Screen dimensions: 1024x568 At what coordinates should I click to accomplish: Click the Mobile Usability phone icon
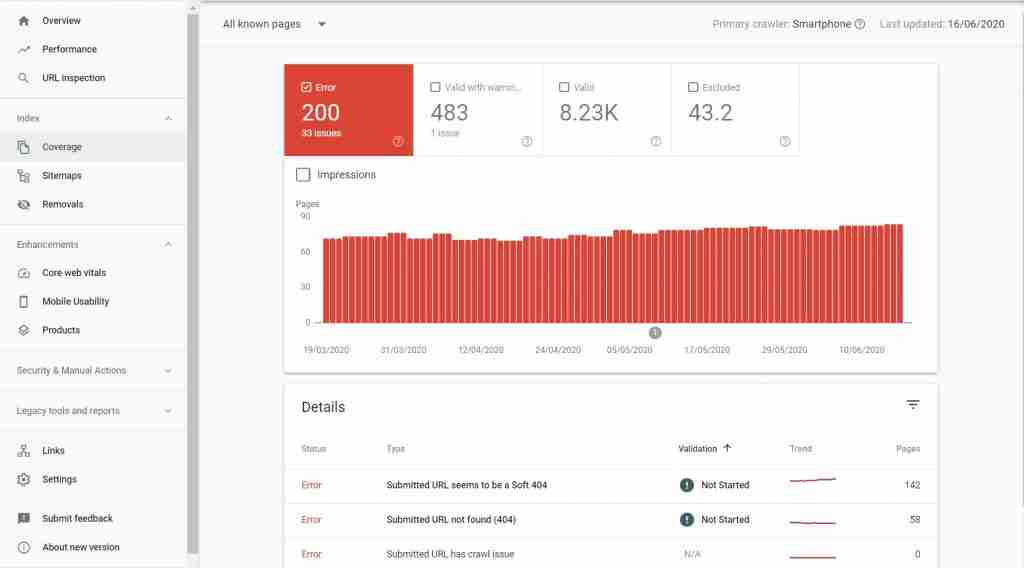point(24,302)
